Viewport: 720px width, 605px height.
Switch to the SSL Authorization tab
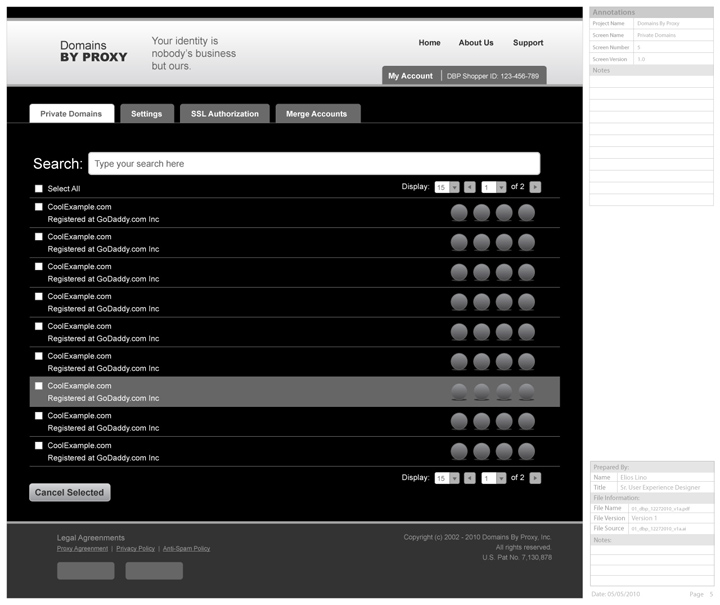225,114
